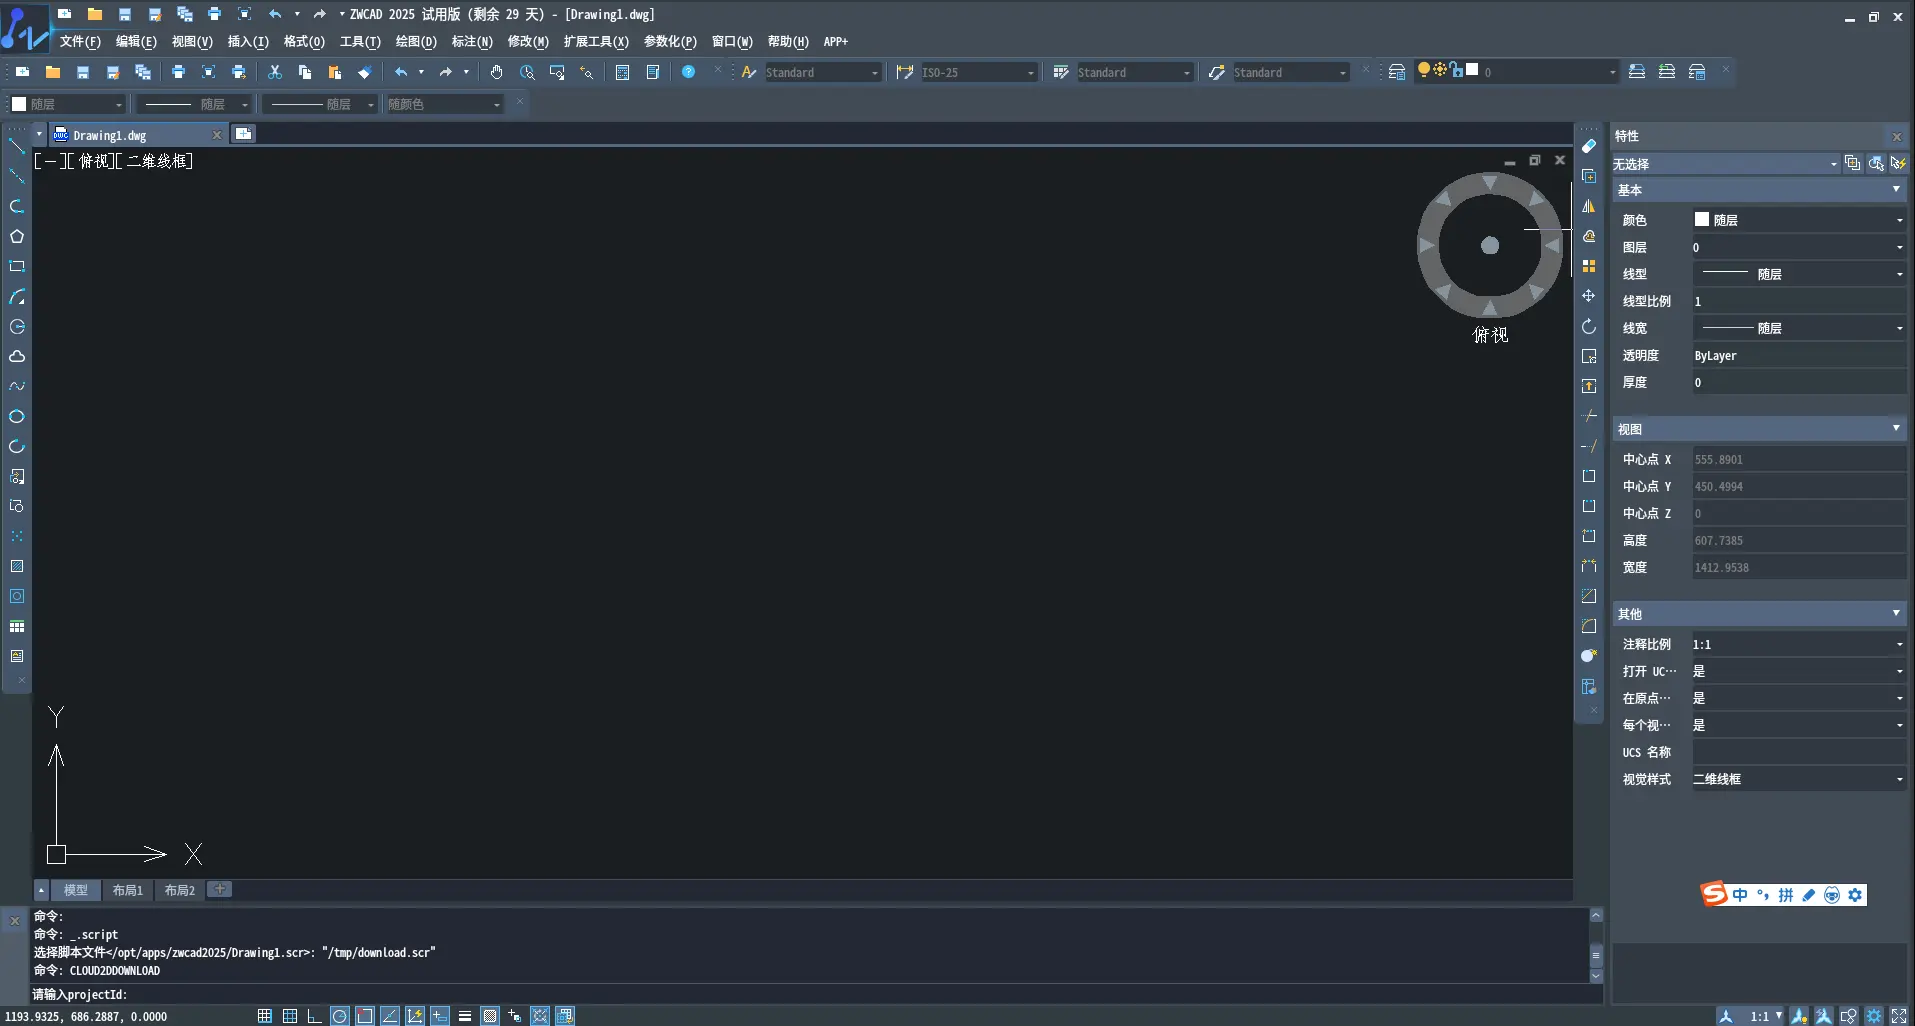The height and width of the screenshot is (1026, 1915).
Task: Open the calculator tool icon
Action: 622,72
